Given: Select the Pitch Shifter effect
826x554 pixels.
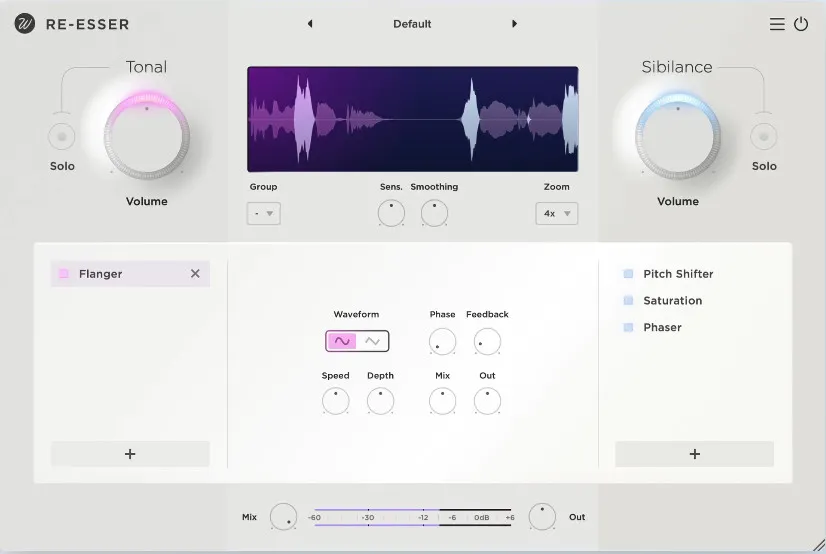Looking at the screenshot, I should click(x=678, y=274).
